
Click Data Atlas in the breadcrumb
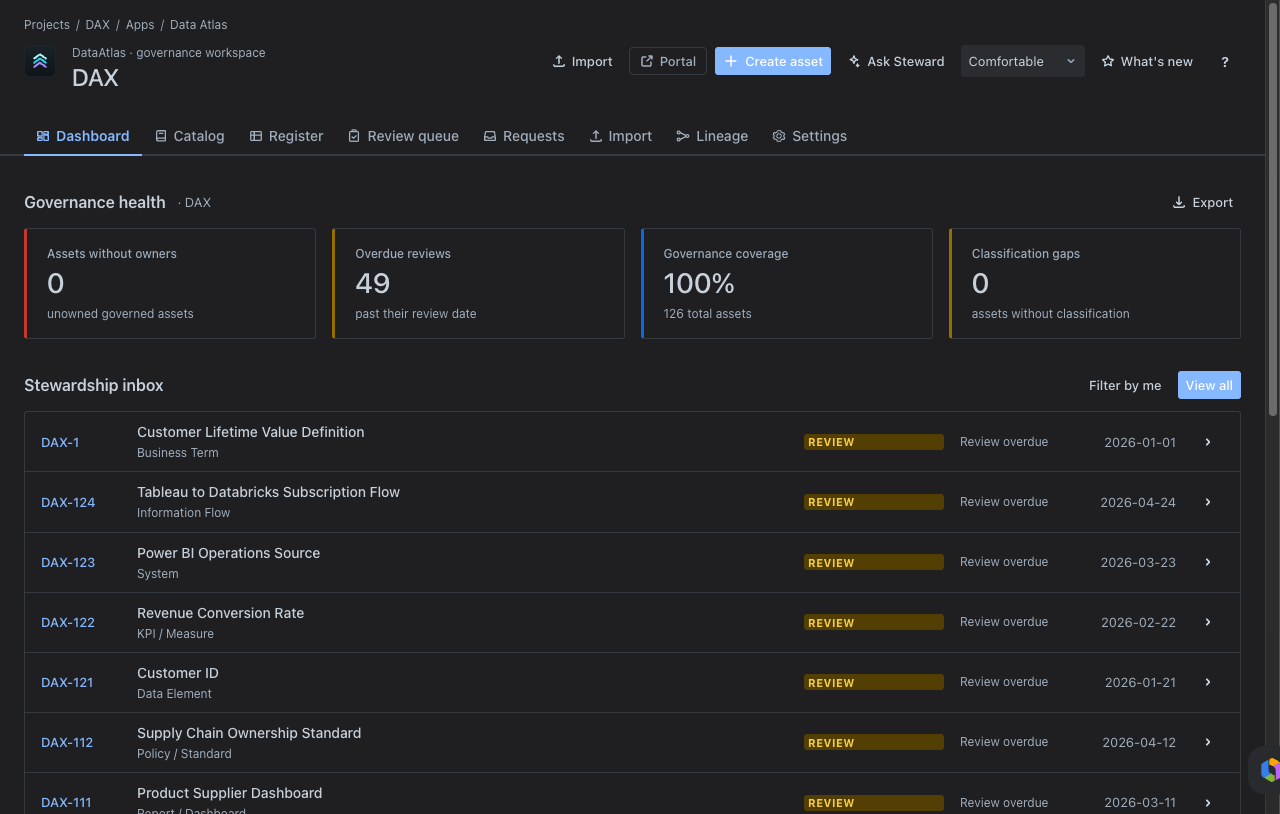click(199, 24)
